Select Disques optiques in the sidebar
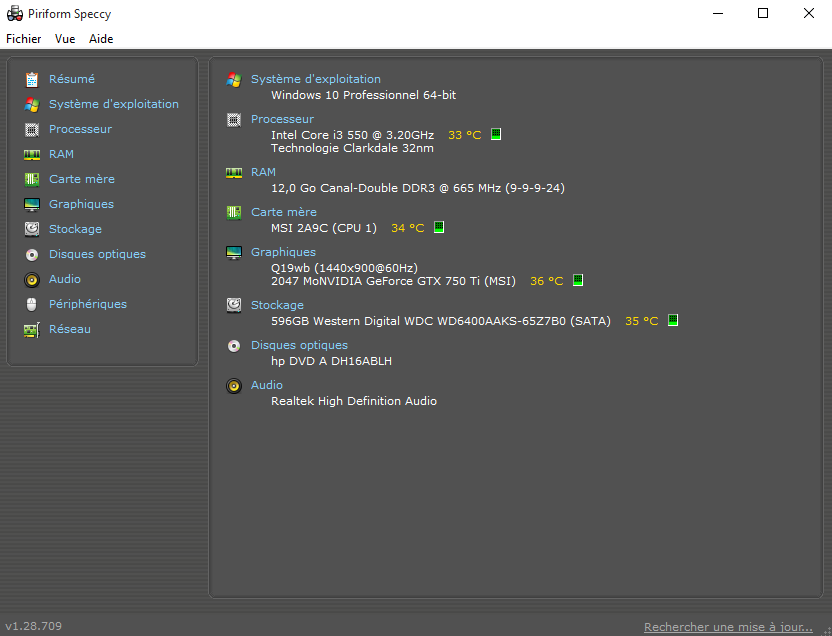Screen dimensions: 832x636 click(x=97, y=254)
